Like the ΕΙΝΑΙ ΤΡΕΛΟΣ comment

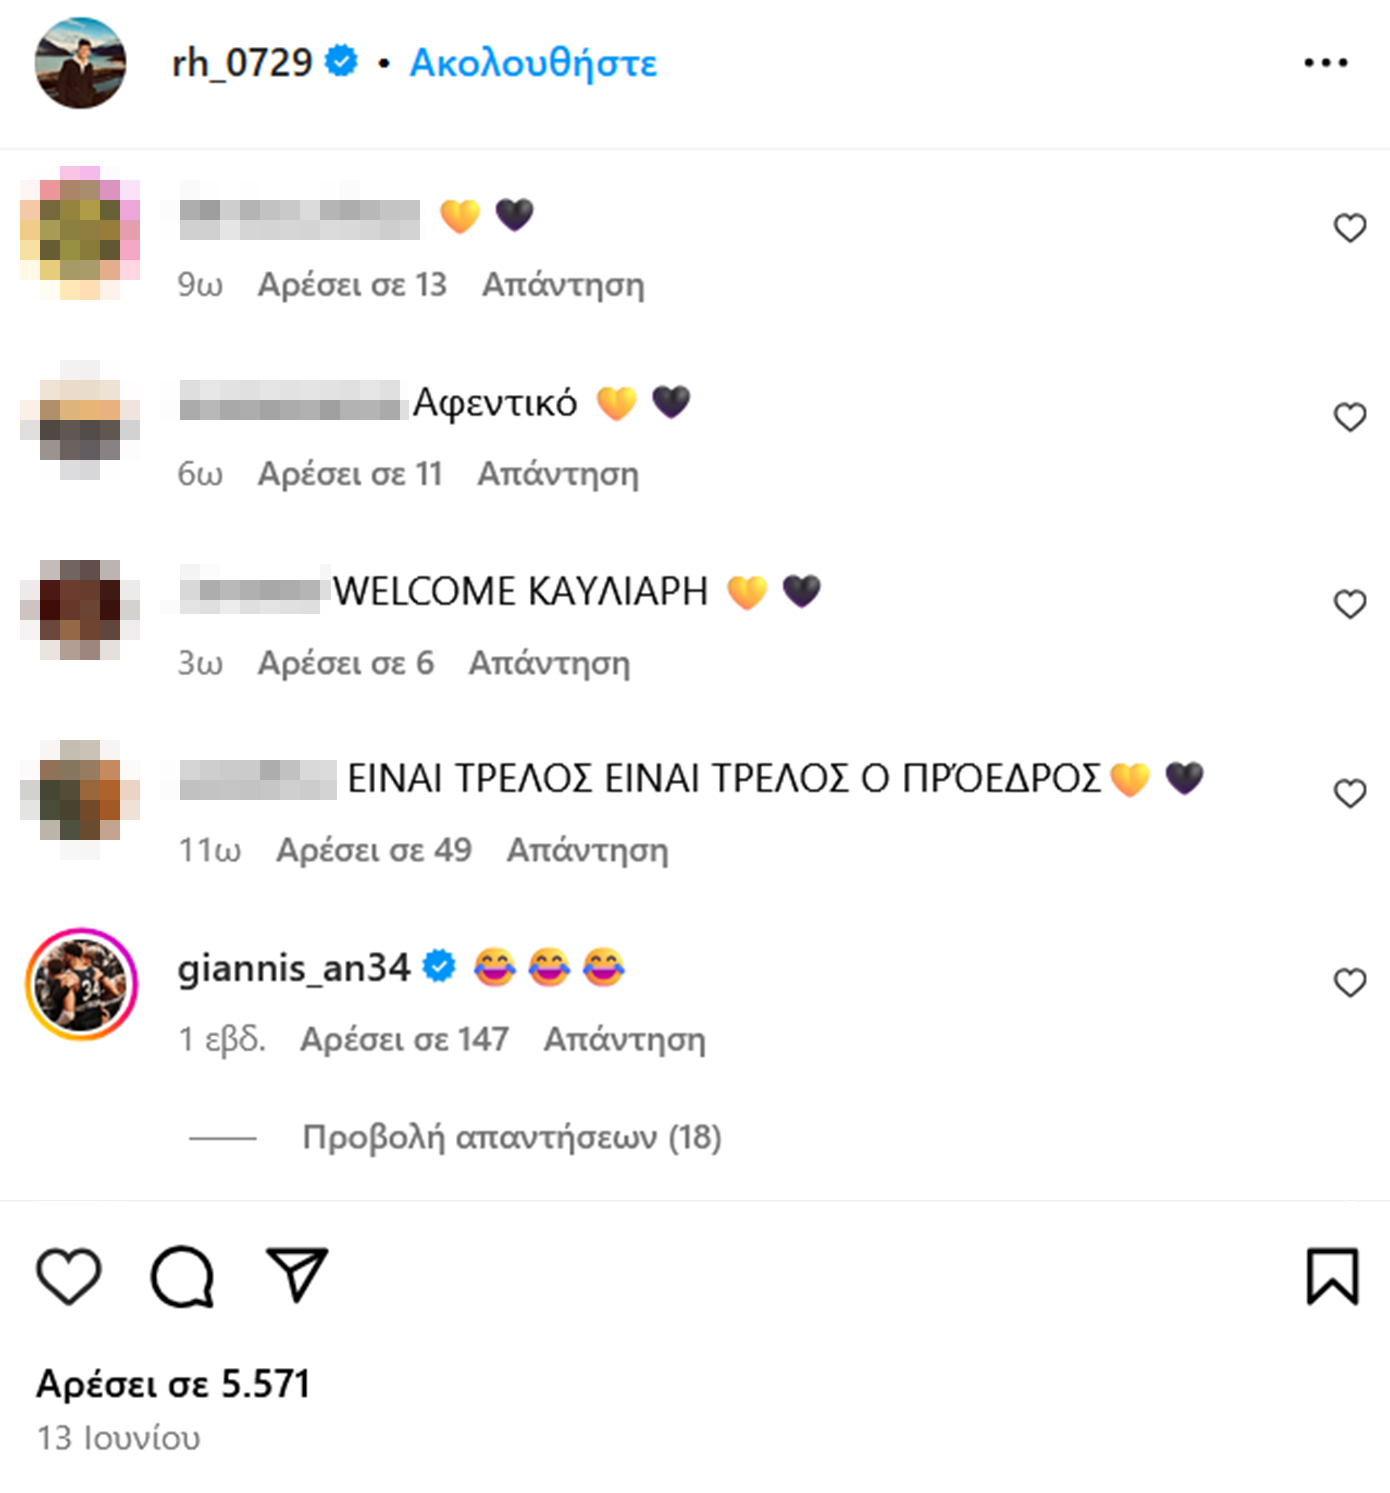pyautogui.click(x=1350, y=793)
